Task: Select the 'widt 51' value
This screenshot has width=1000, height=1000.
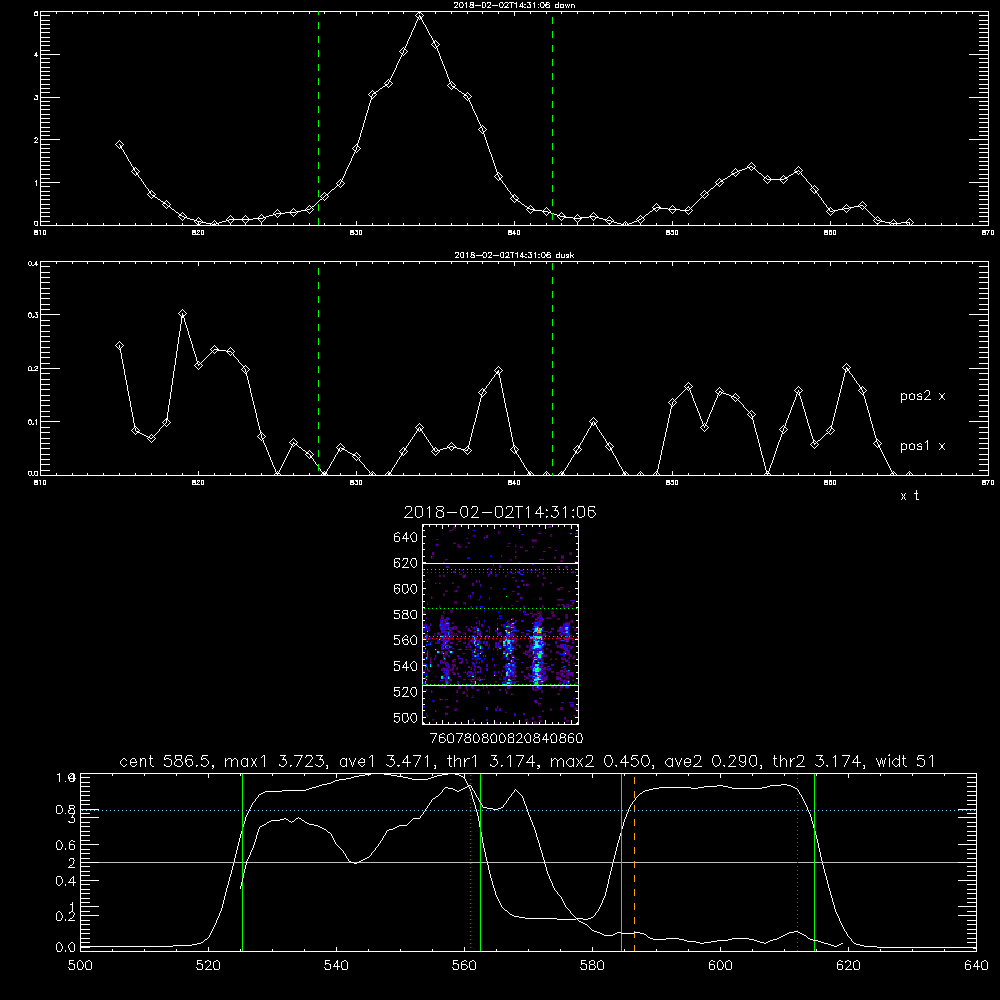Action: point(905,761)
